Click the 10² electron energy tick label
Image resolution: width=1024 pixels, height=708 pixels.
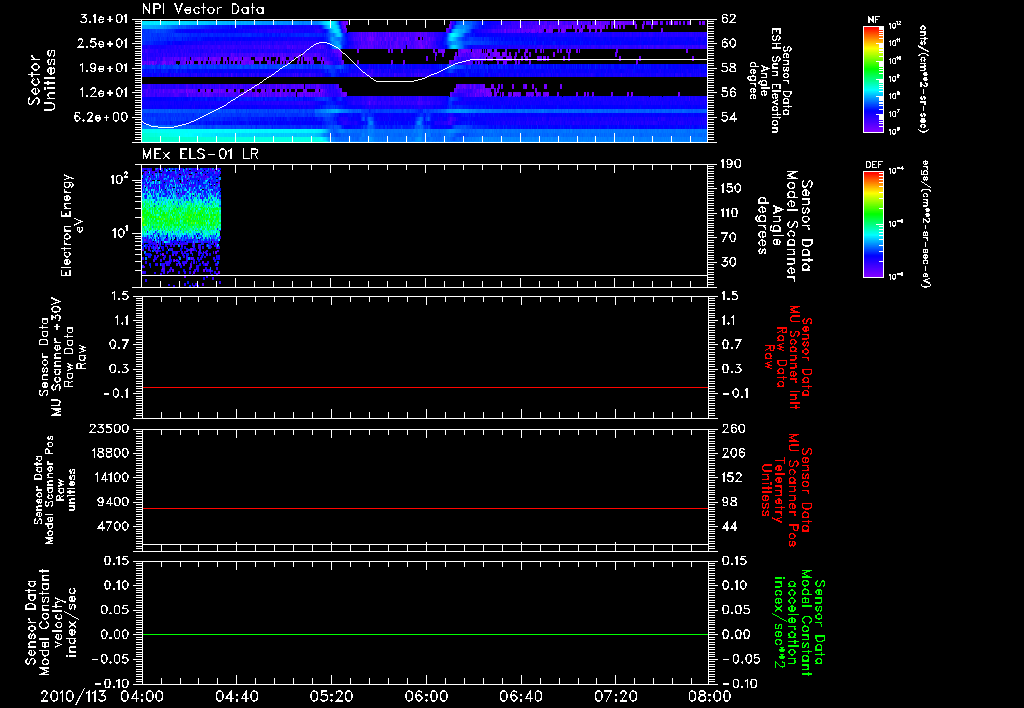[x=118, y=178]
